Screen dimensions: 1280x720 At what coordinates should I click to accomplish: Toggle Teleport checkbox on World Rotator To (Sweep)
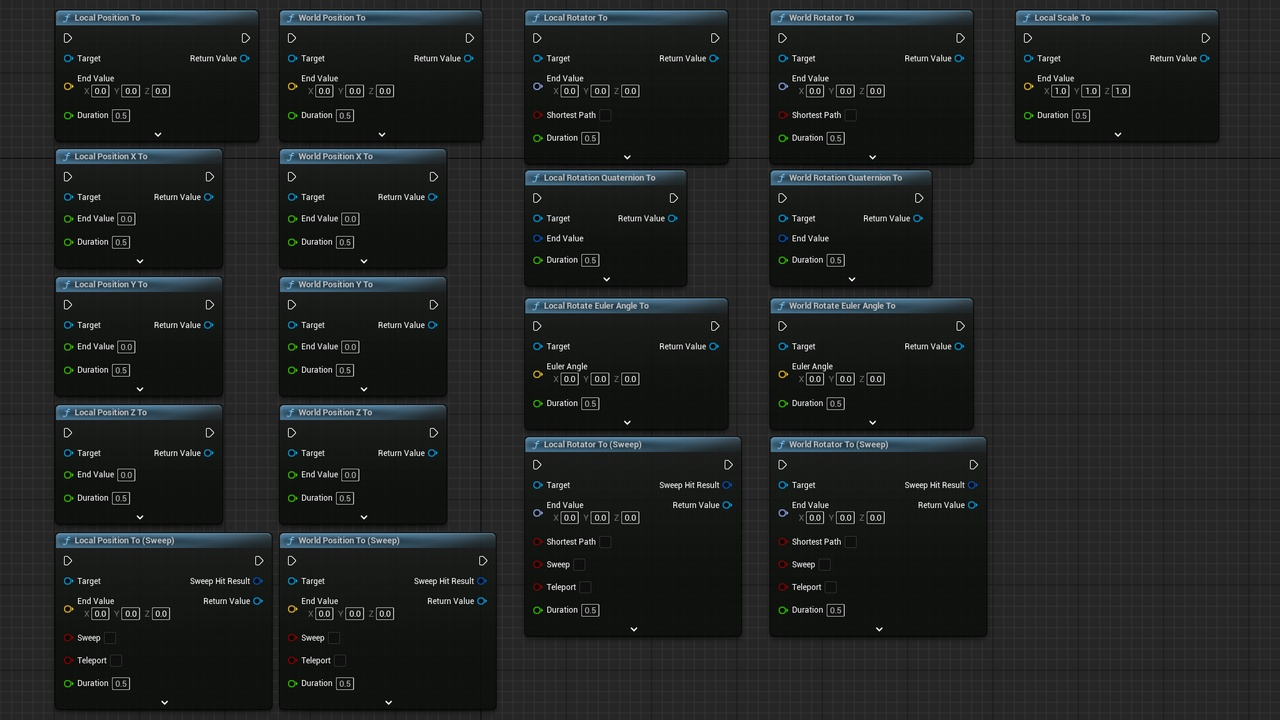pyautogui.click(x=830, y=587)
